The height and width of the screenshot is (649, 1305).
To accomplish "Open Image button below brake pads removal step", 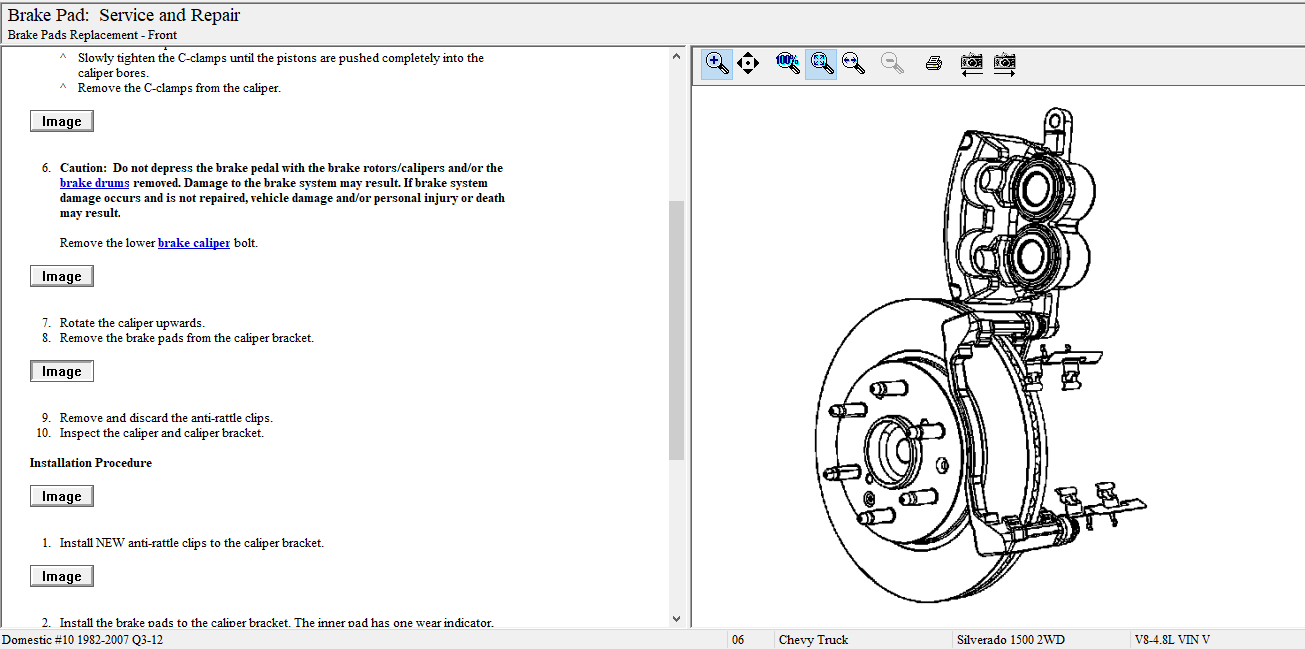I will [62, 371].
